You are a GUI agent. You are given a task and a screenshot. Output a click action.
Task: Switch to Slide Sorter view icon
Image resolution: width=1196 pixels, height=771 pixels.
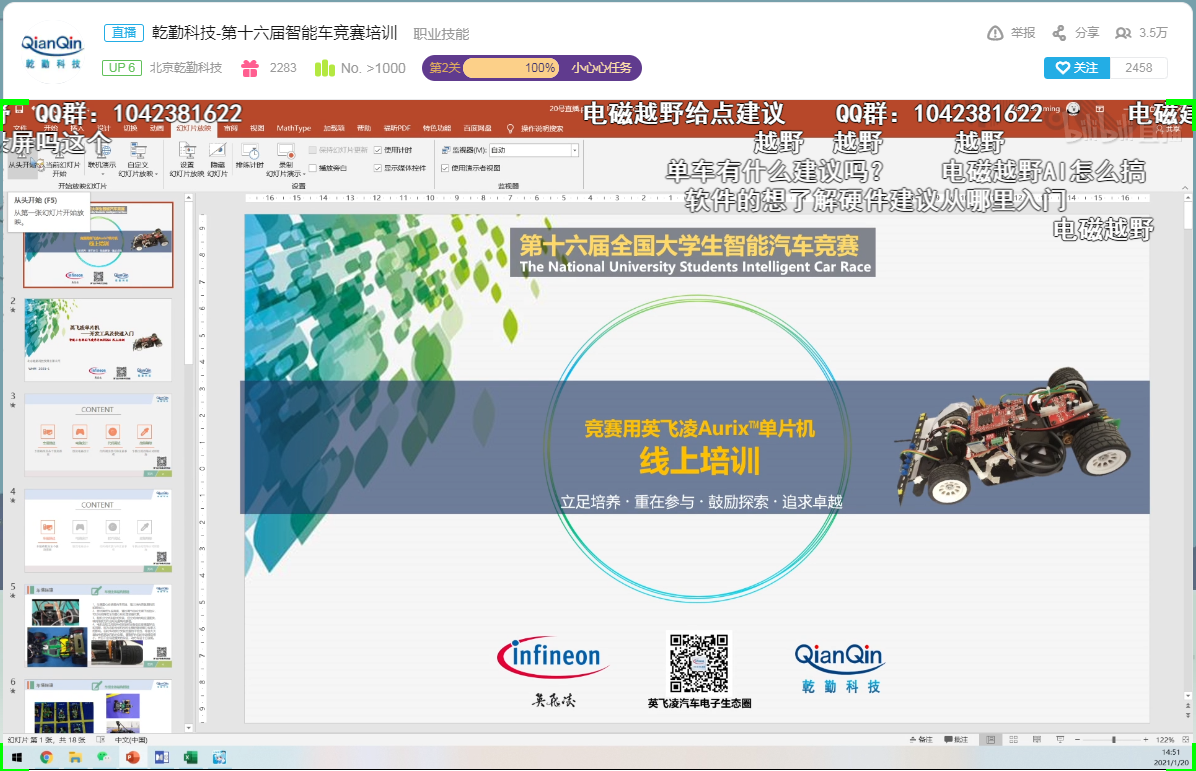(x=1014, y=740)
